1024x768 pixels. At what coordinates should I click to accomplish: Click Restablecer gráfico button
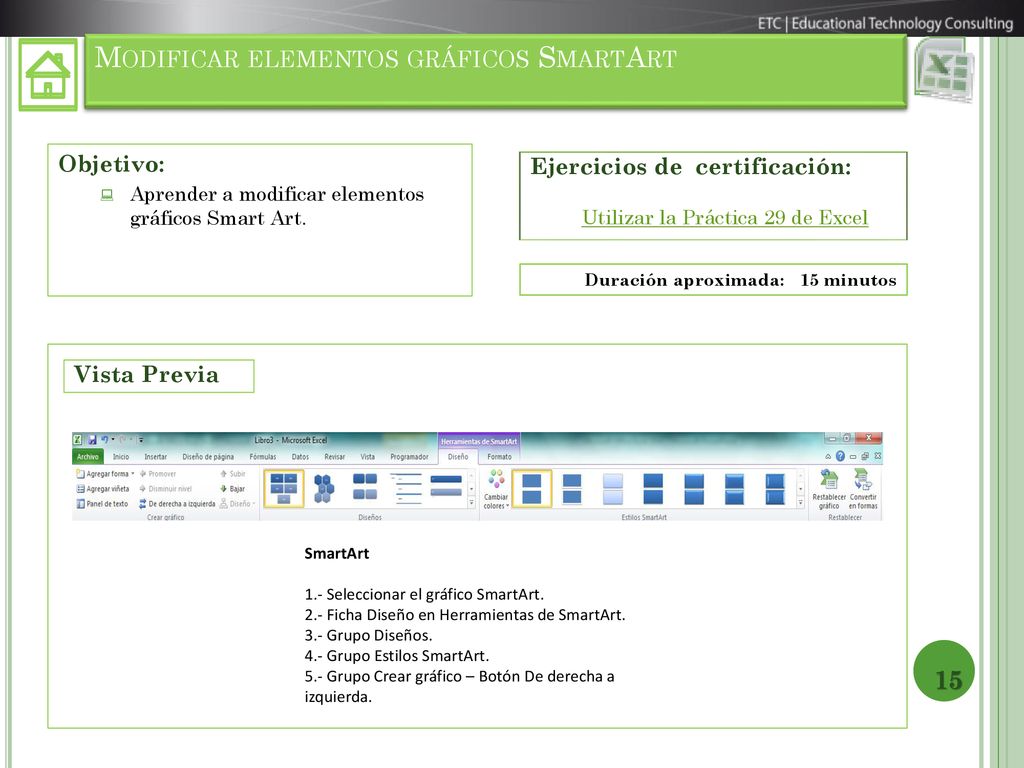coord(829,490)
